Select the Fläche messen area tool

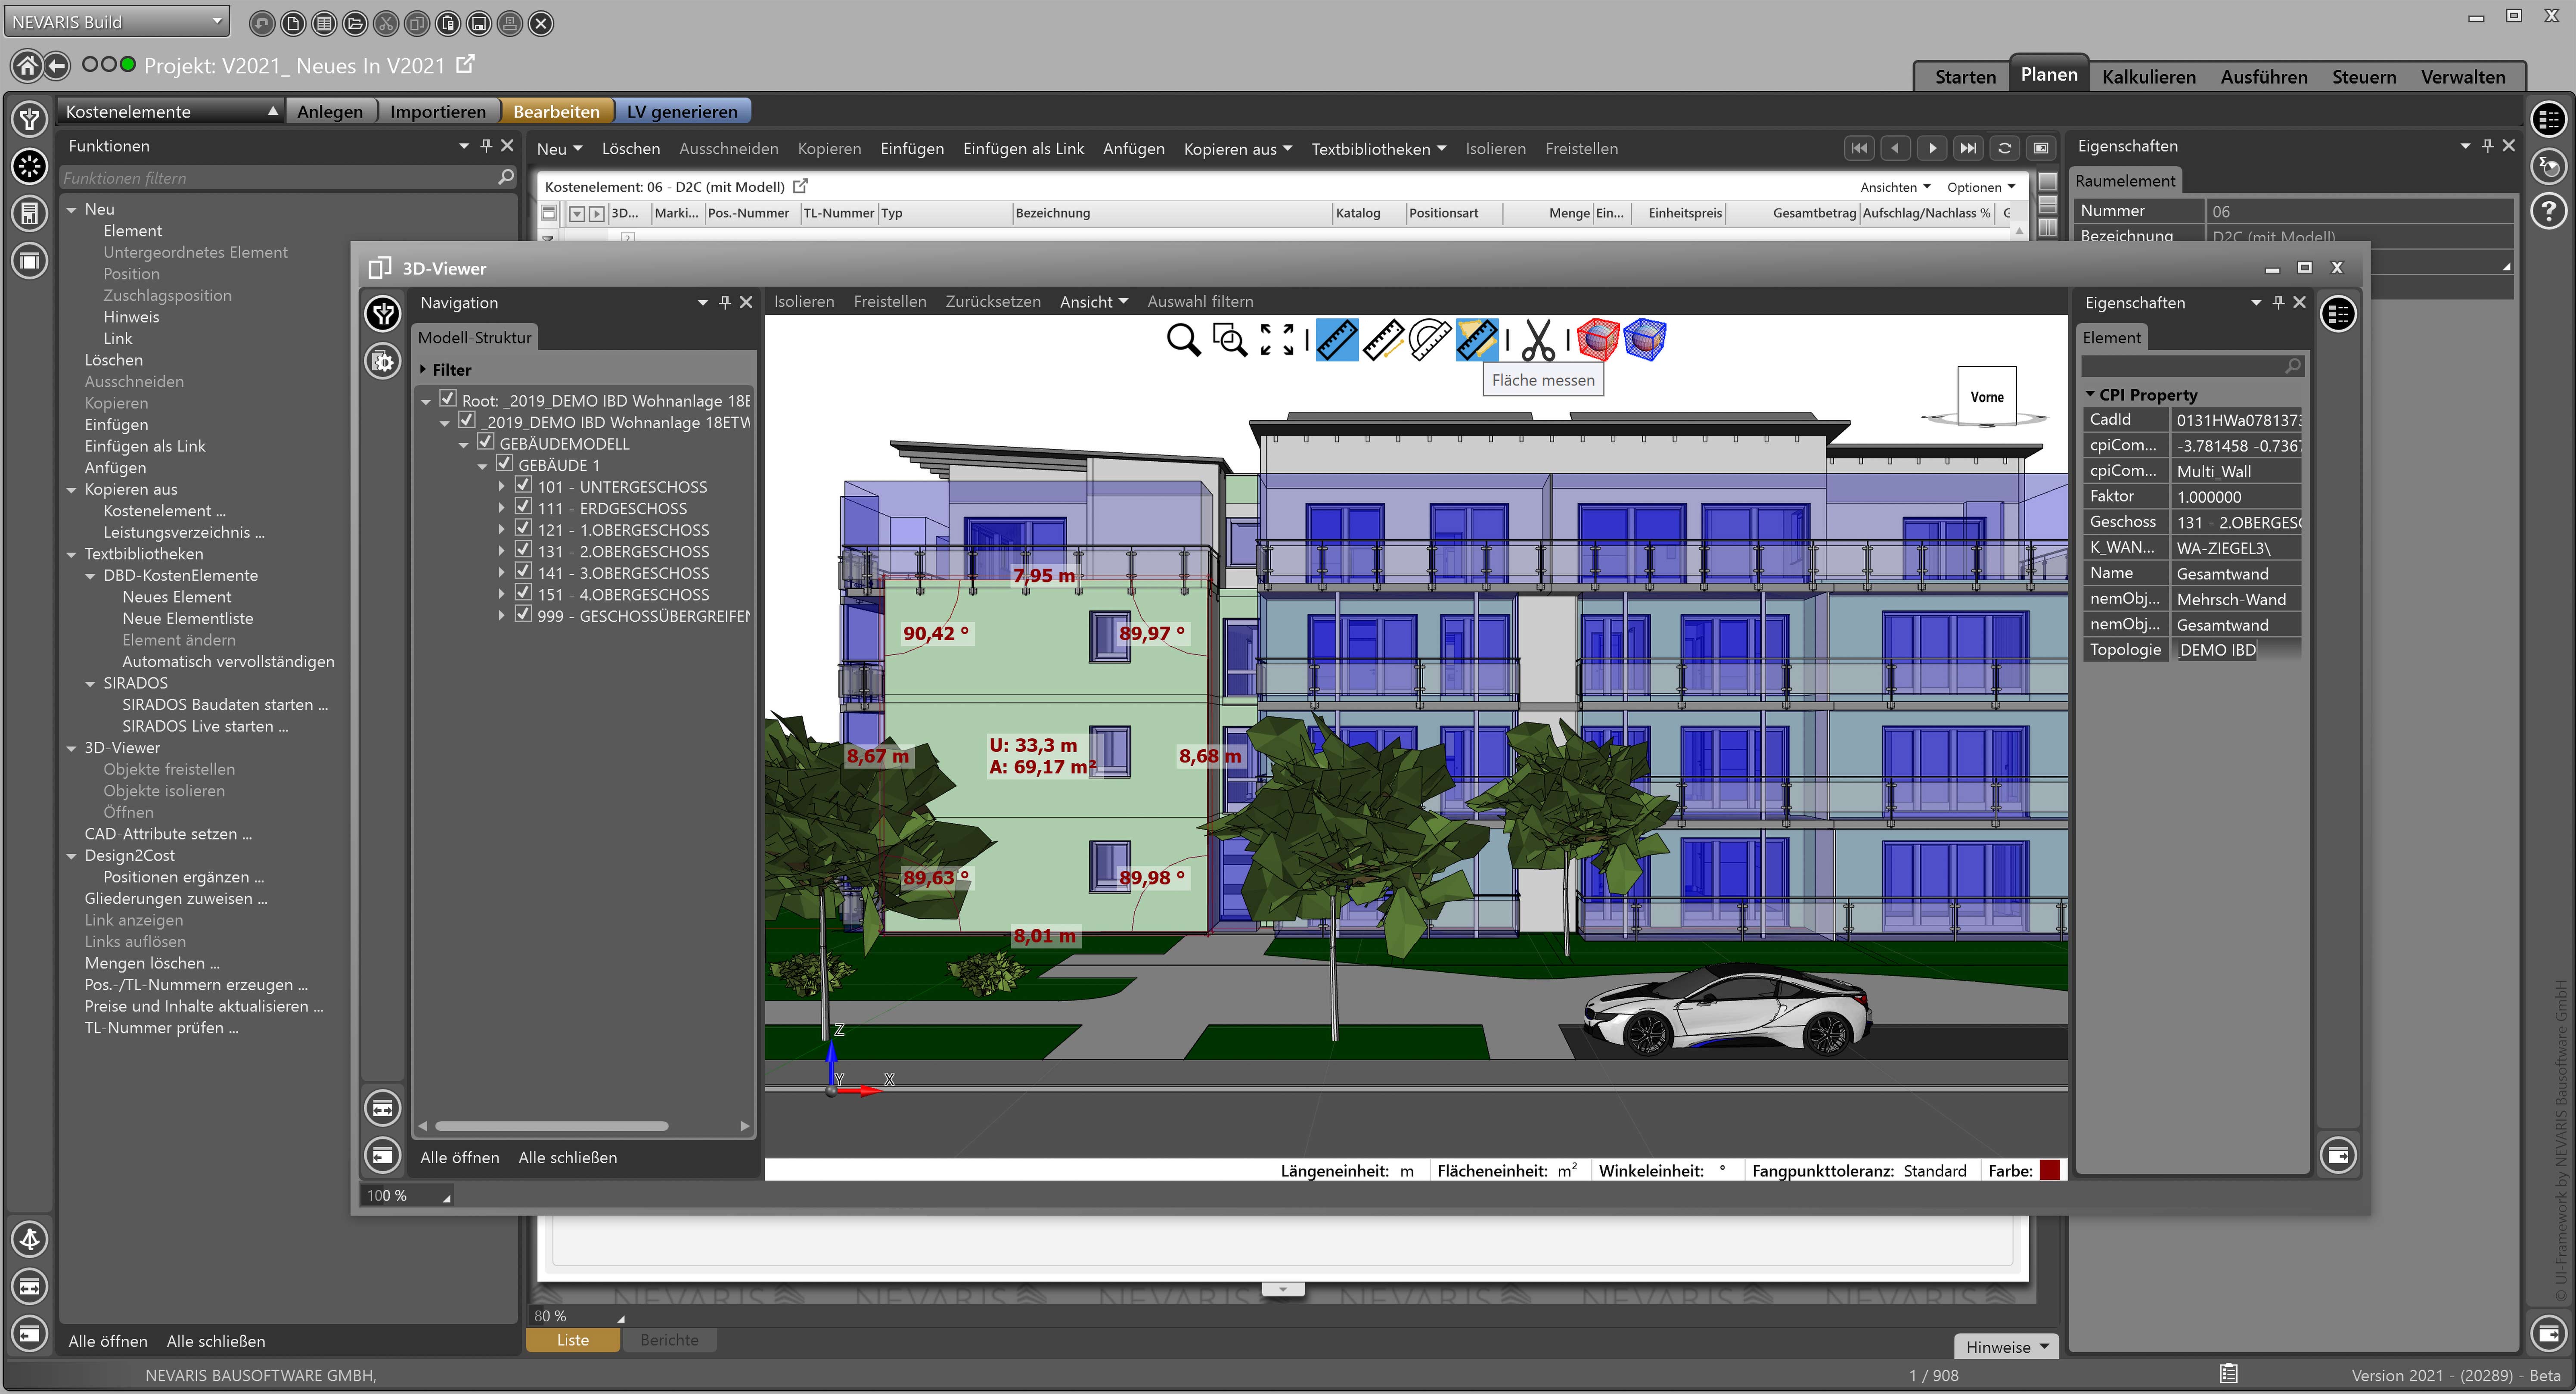1477,340
